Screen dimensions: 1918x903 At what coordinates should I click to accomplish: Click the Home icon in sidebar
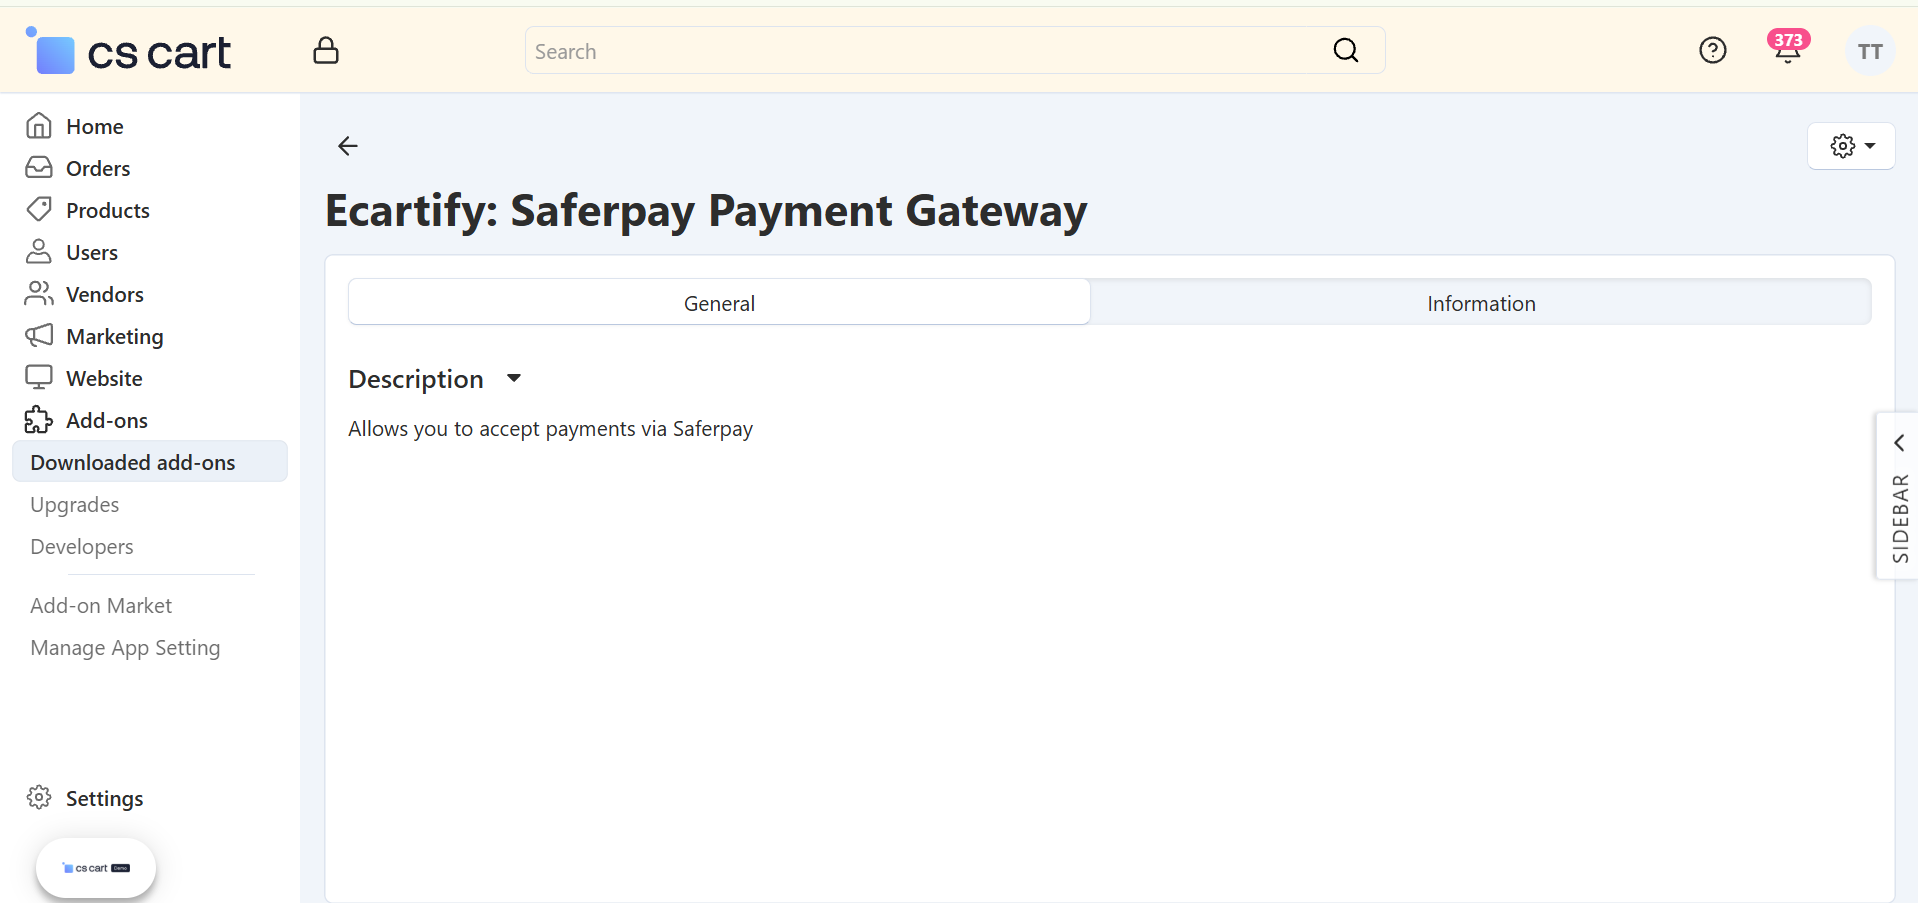coord(39,126)
